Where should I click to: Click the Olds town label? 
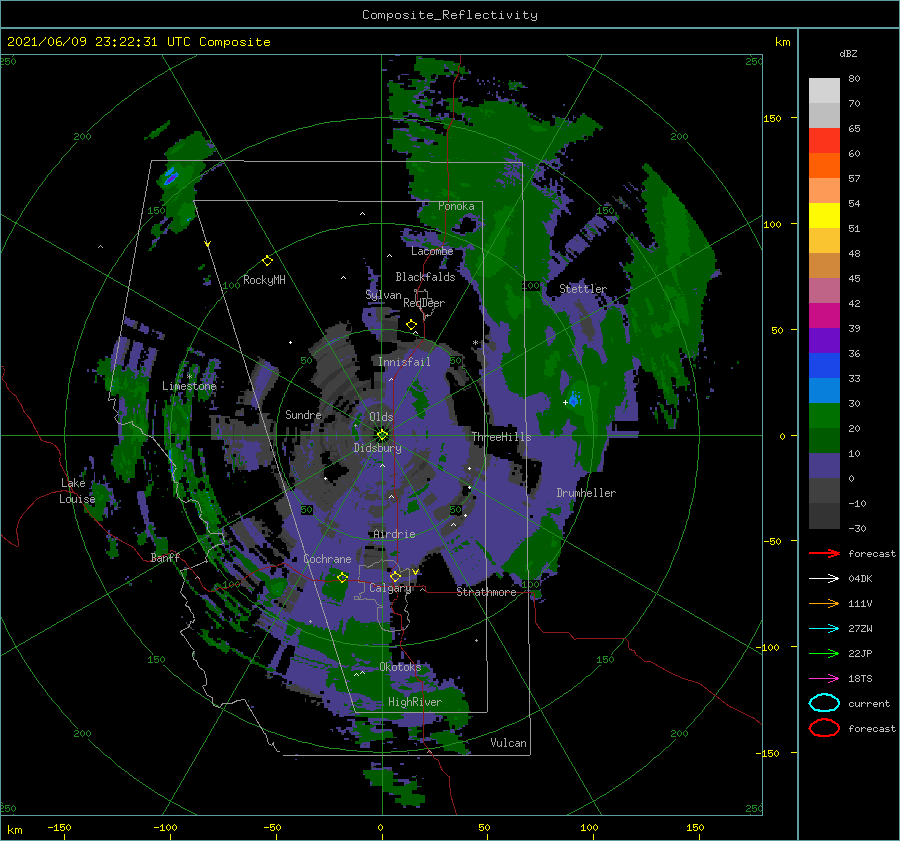pyautogui.click(x=381, y=417)
